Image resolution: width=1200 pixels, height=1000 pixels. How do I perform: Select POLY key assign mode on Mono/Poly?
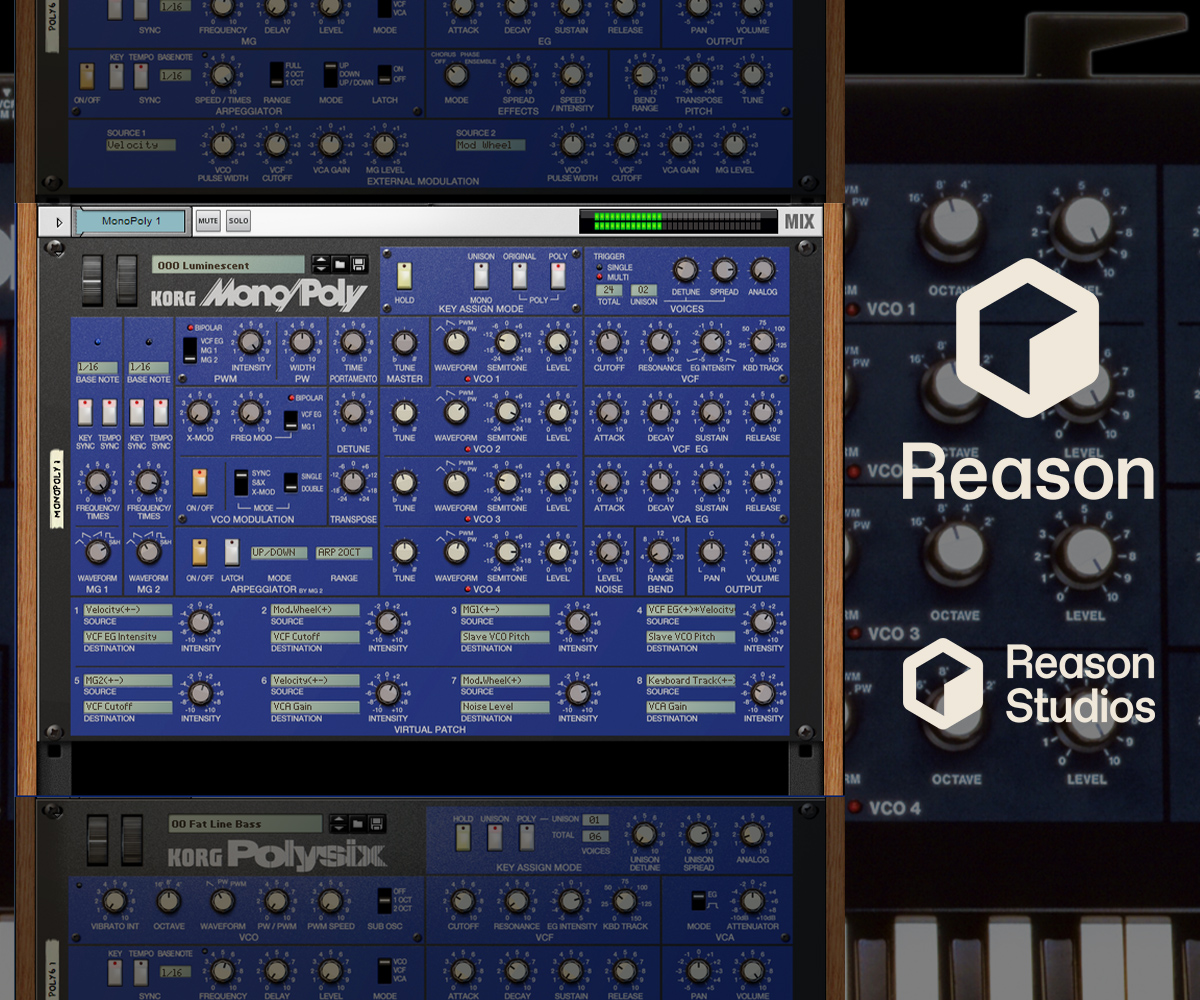click(x=557, y=276)
